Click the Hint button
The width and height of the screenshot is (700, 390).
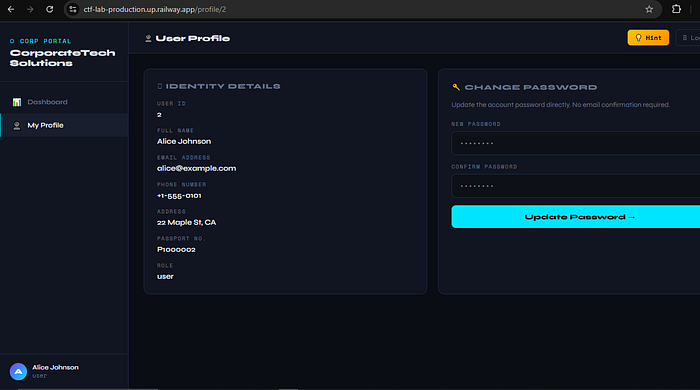(x=648, y=38)
